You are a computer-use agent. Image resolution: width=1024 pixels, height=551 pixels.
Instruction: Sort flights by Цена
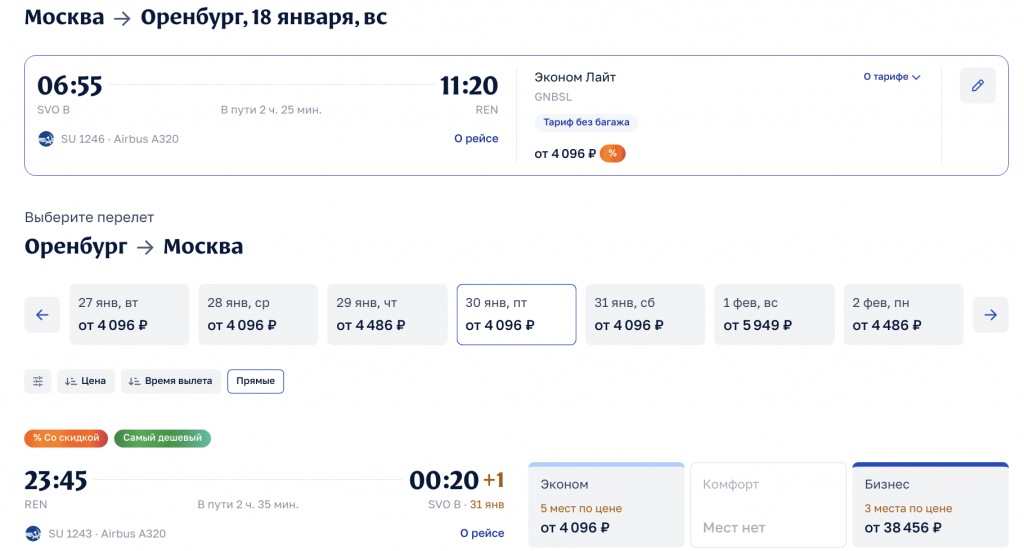tap(86, 381)
